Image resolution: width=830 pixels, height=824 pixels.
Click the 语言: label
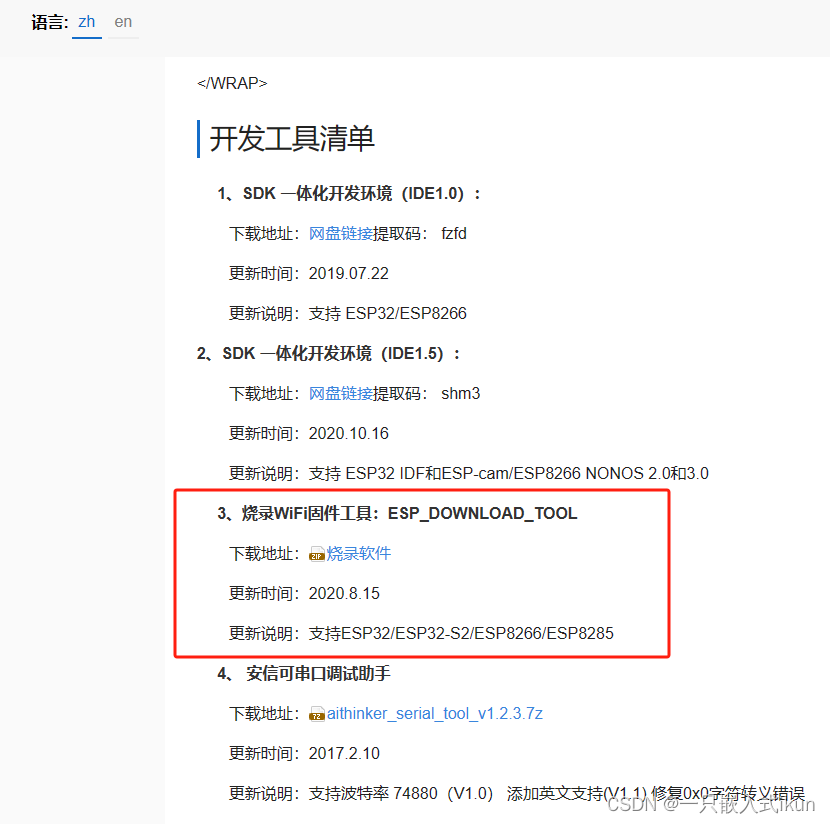pyautogui.click(x=50, y=22)
